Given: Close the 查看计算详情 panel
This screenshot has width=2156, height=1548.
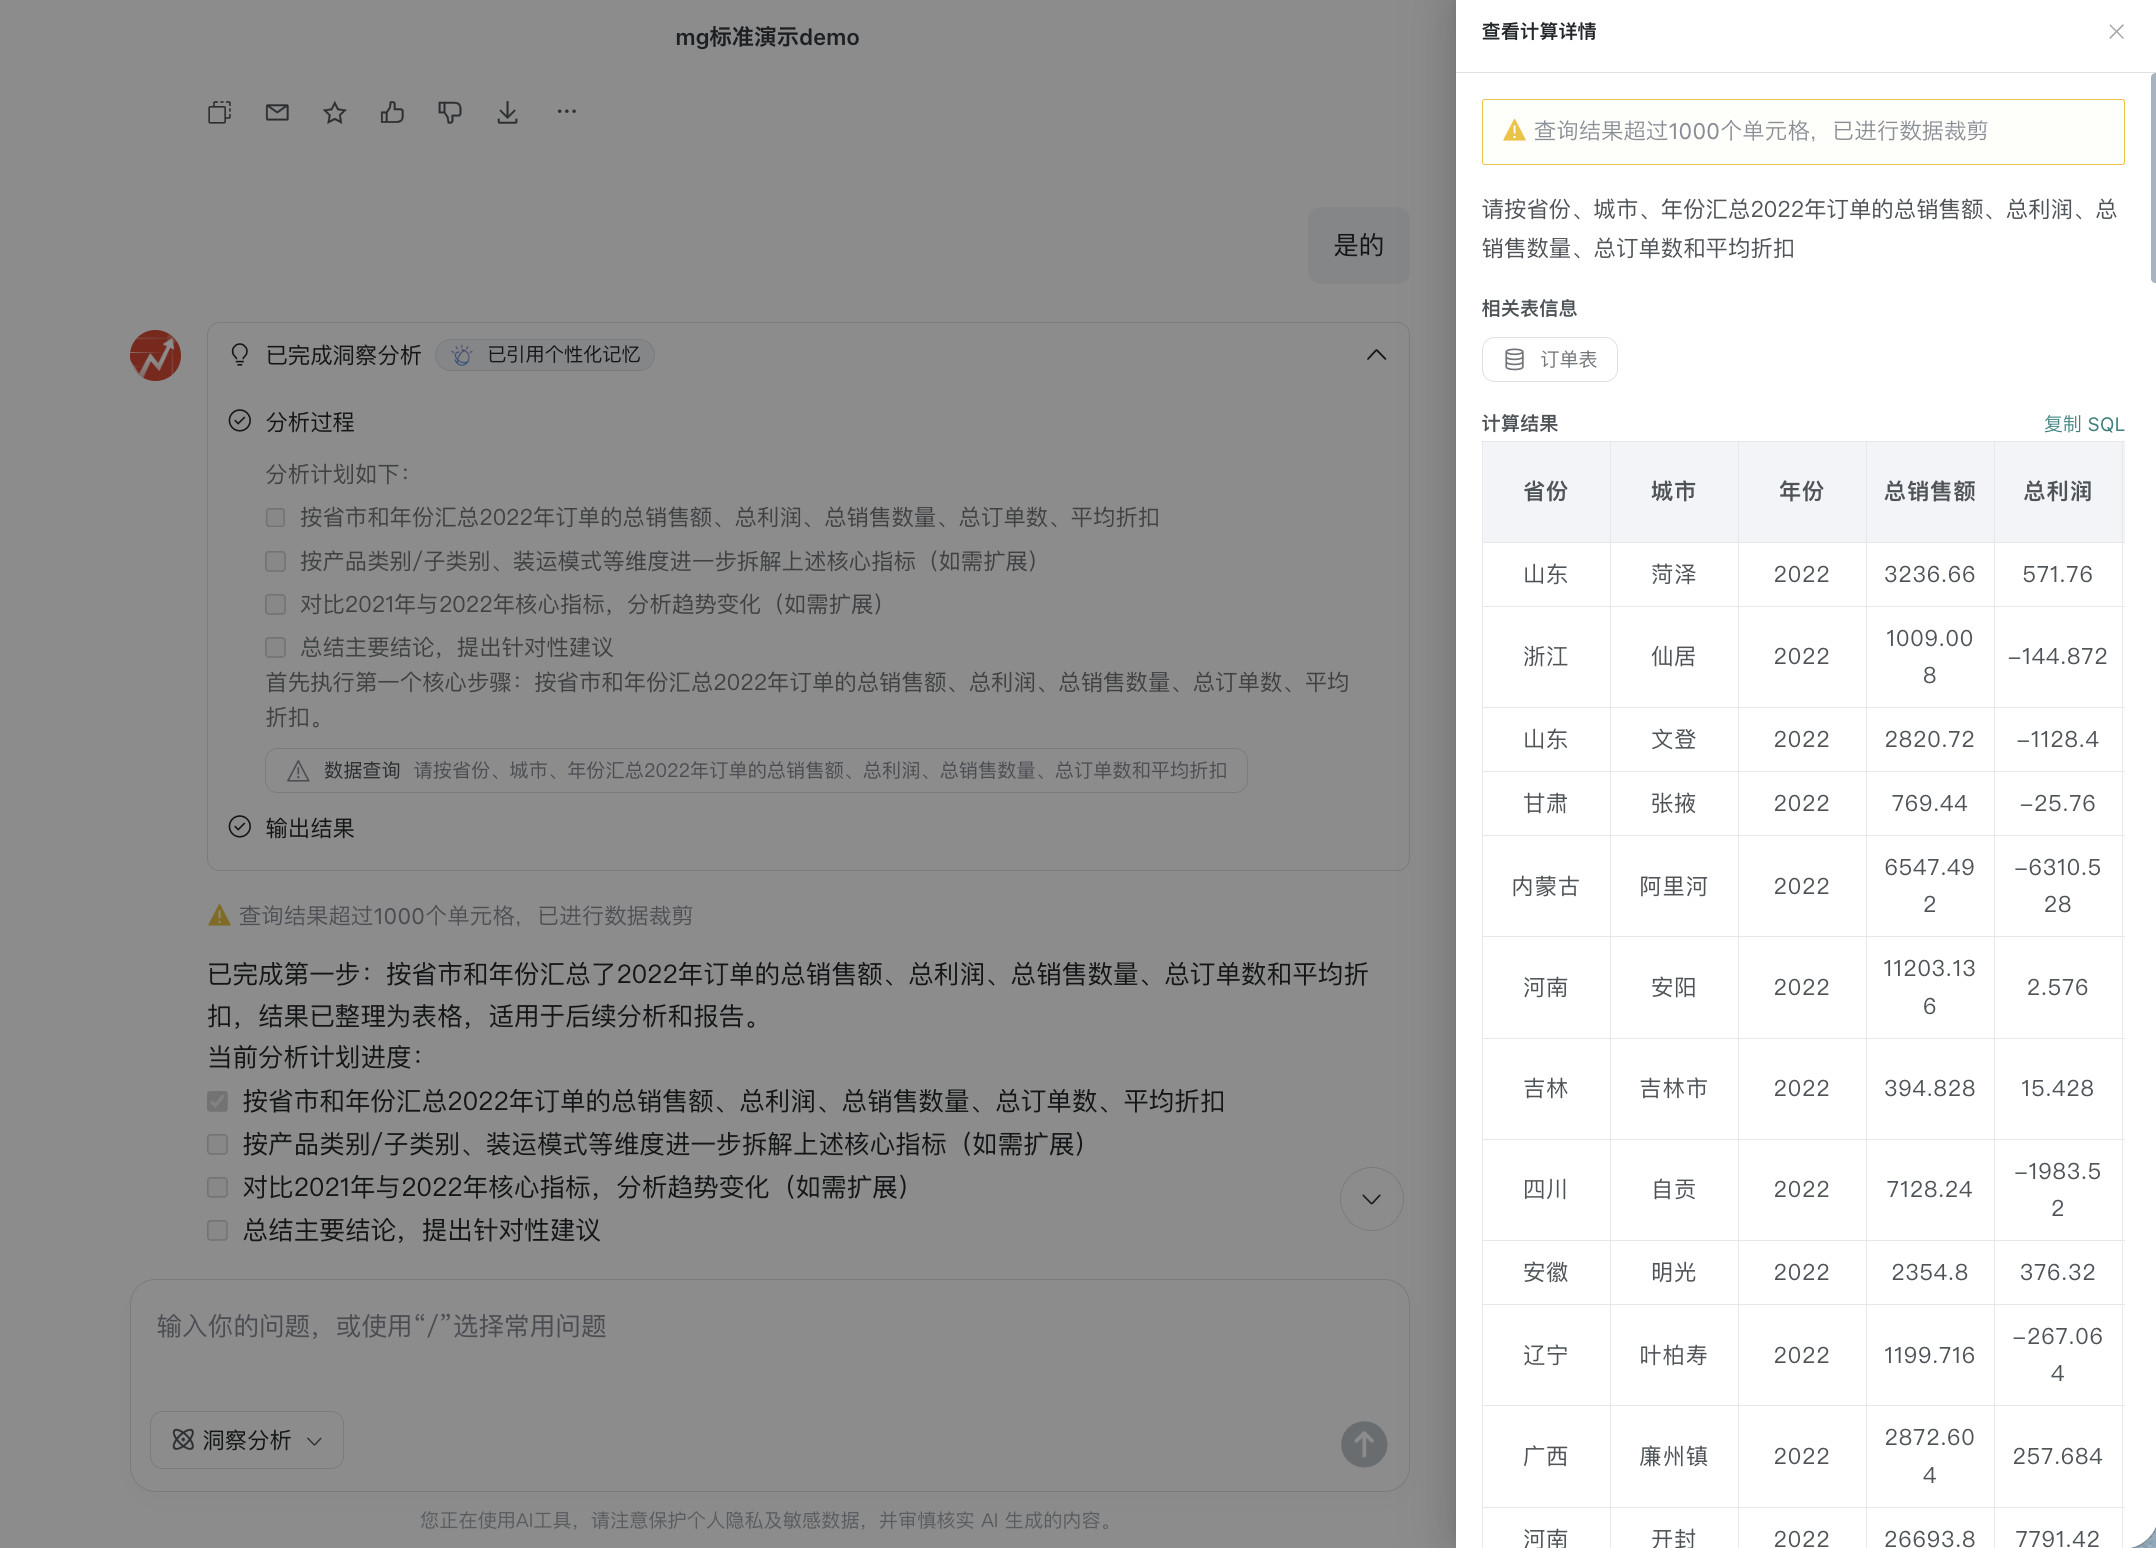Looking at the screenshot, I should pos(2116,32).
